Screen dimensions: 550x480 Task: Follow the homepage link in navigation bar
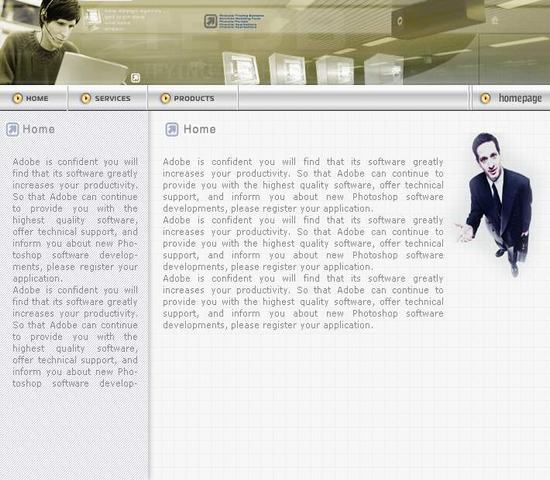(x=520, y=98)
